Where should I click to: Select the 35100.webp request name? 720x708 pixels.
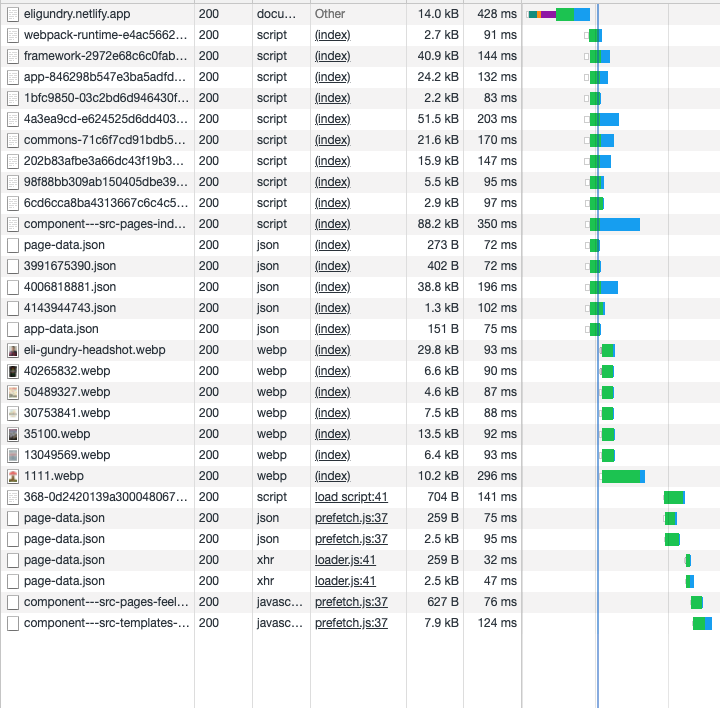point(57,434)
